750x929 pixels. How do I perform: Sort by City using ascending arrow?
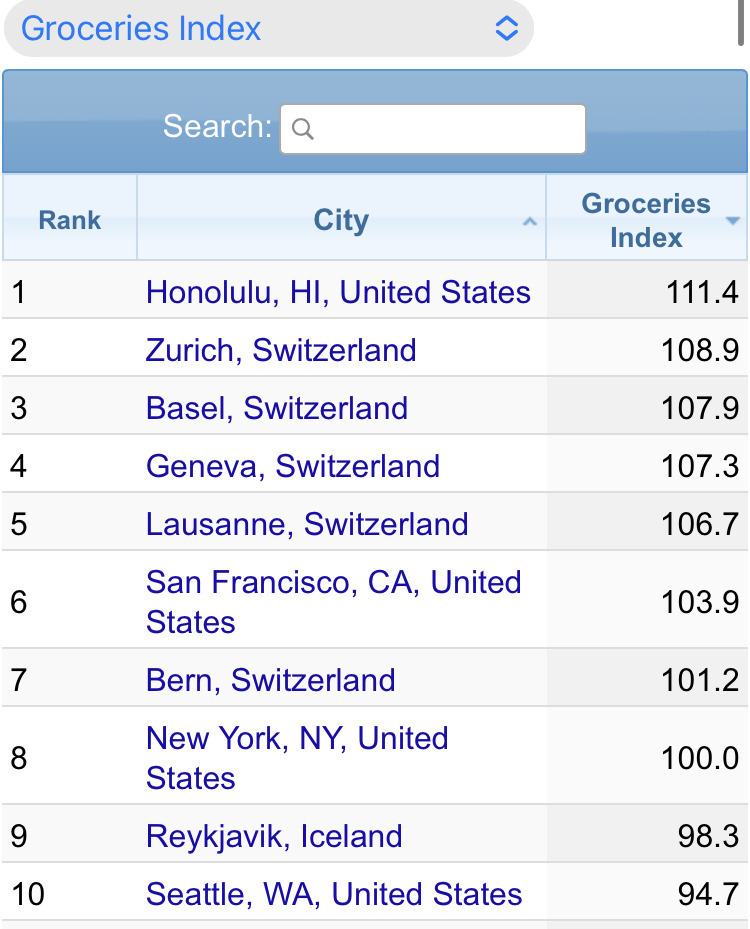tap(530, 222)
